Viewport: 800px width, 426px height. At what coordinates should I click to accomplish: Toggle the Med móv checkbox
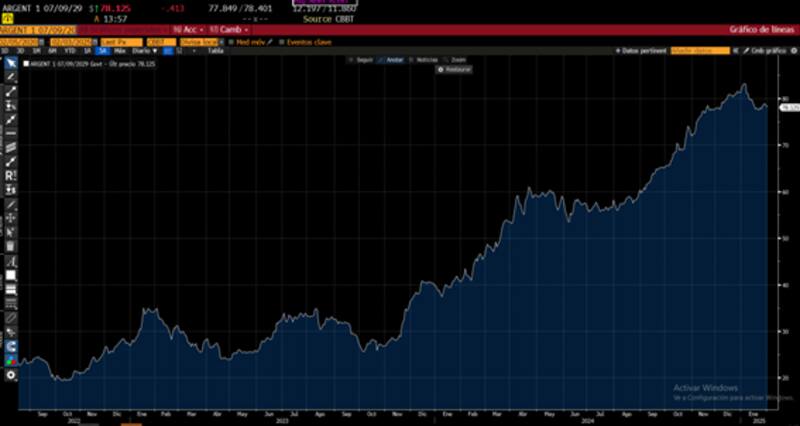point(231,42)
